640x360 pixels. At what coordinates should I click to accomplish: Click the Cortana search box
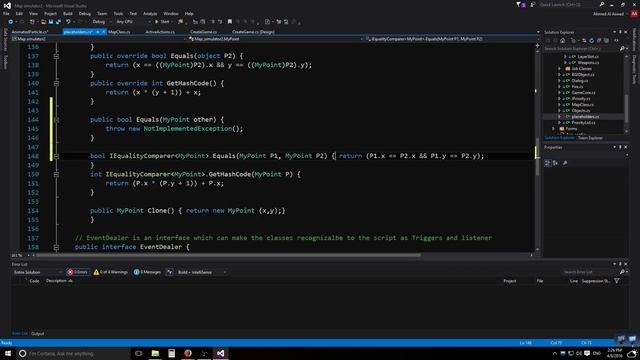pos(73,353)
